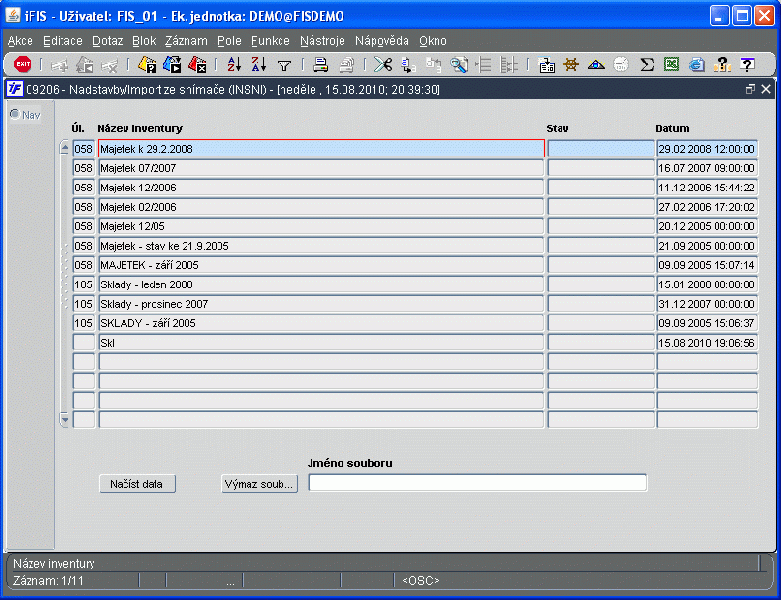Click the green Excel export icon
This screenshot has height=600, width=781.
tap(671, 64)
